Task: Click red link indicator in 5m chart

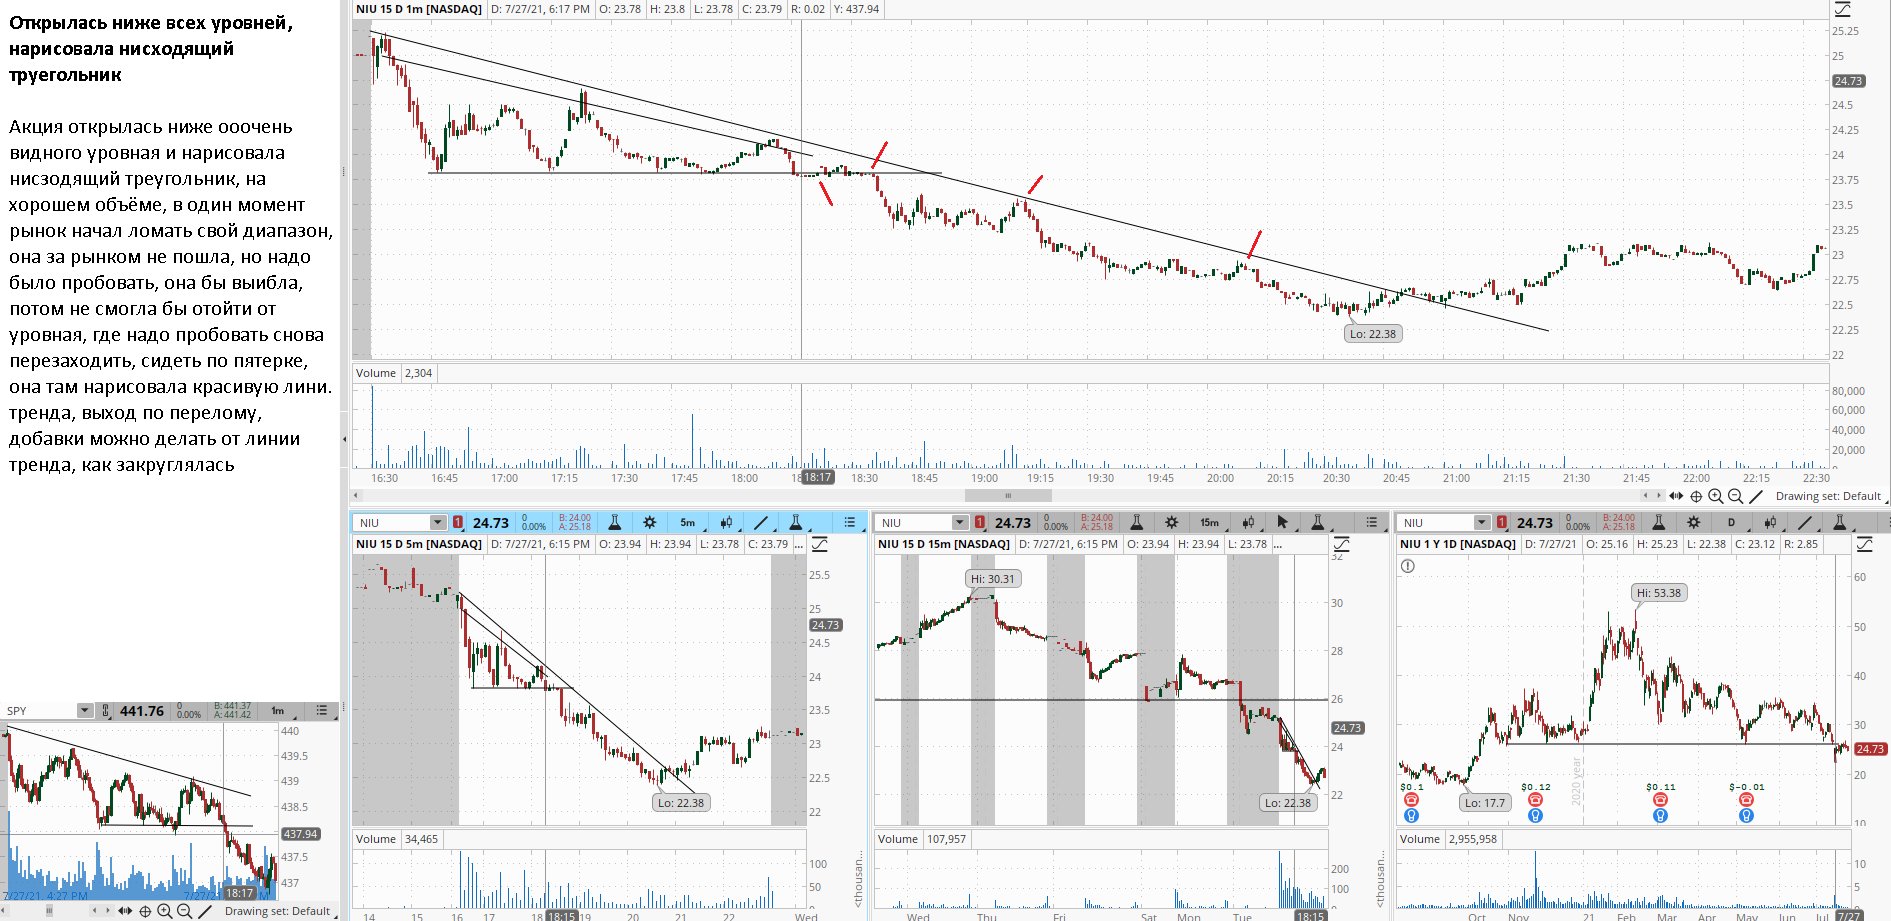Action: 458,522
